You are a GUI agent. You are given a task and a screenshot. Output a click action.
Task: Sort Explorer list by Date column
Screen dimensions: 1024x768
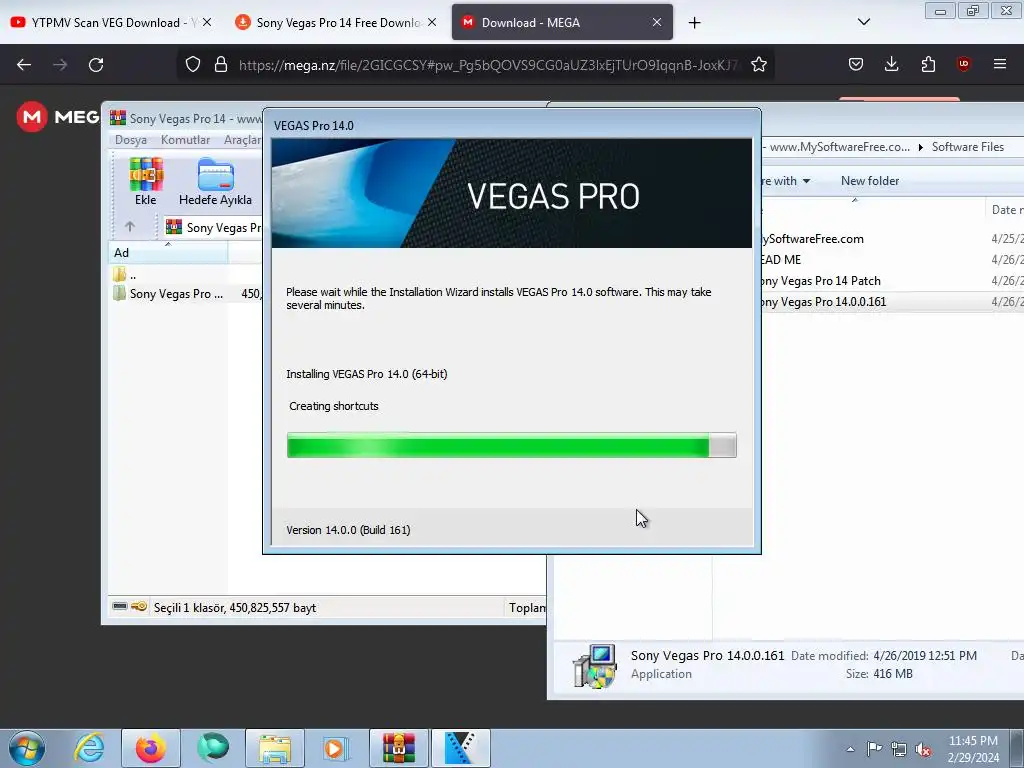pos(1004,210)
